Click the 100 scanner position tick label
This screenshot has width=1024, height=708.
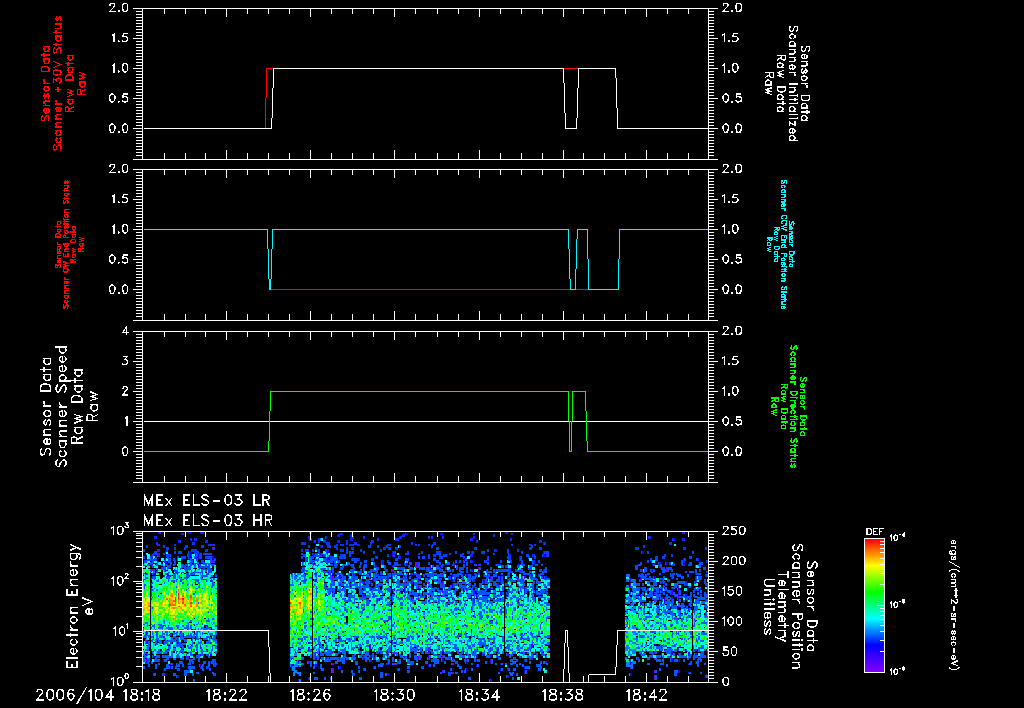coord(732,621)
